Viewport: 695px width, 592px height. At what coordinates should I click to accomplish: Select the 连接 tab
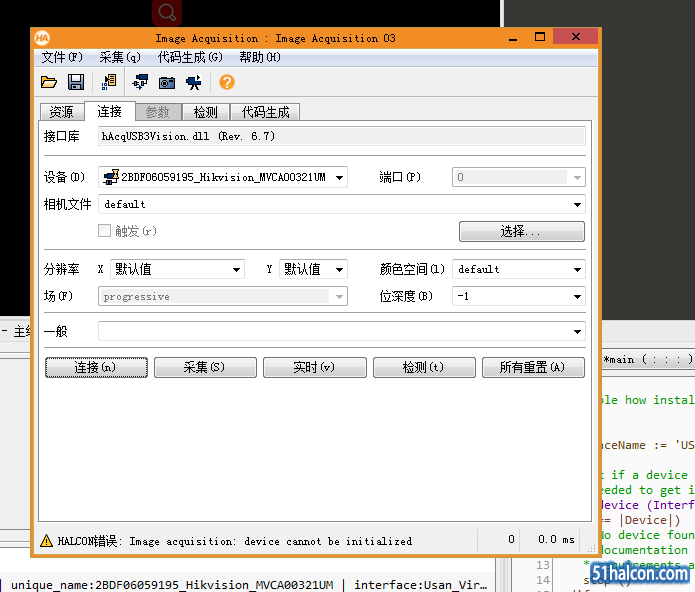pos(109,111)
